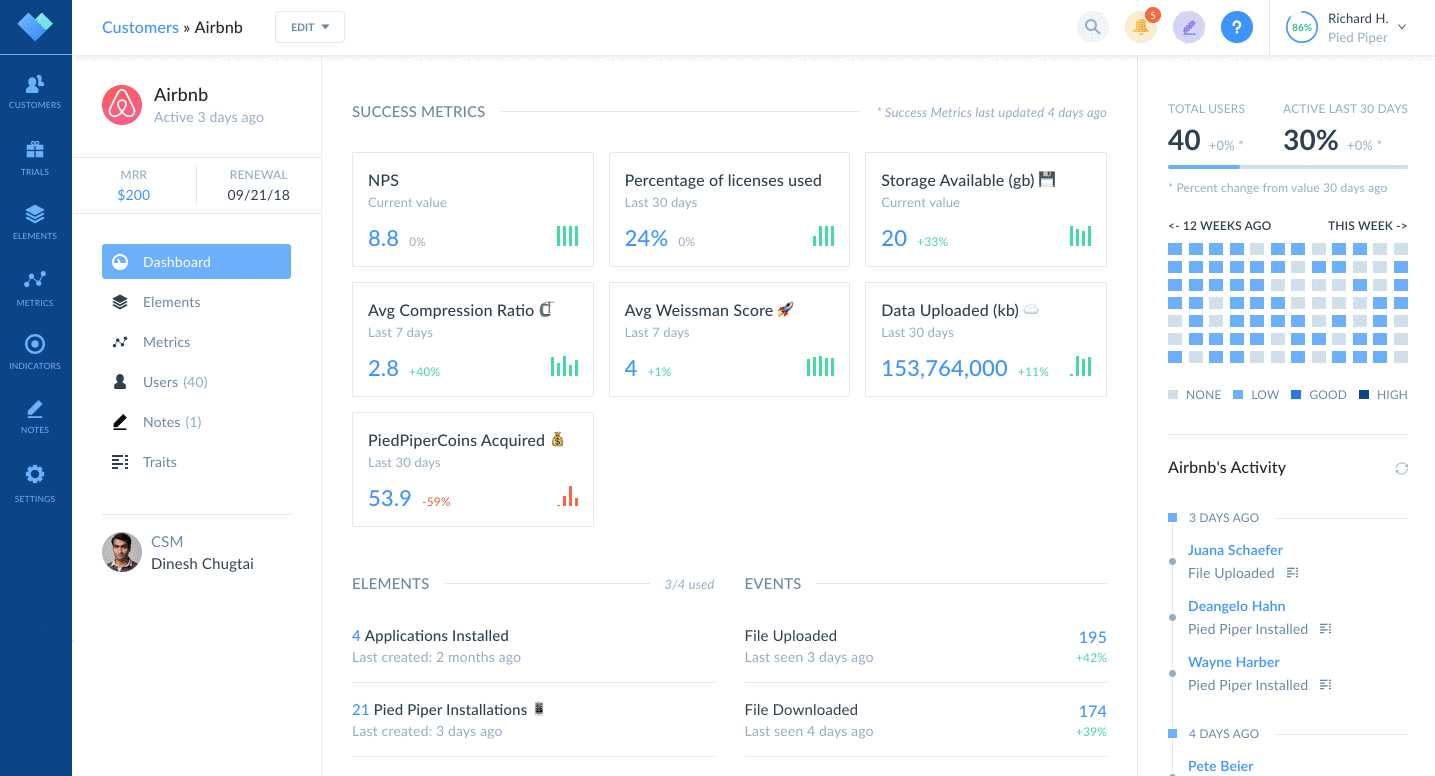Click the HIGH legend swatch
The width and height of the screenshot is (1435, 776).
pyautogui.click(x=1364, y=395)
